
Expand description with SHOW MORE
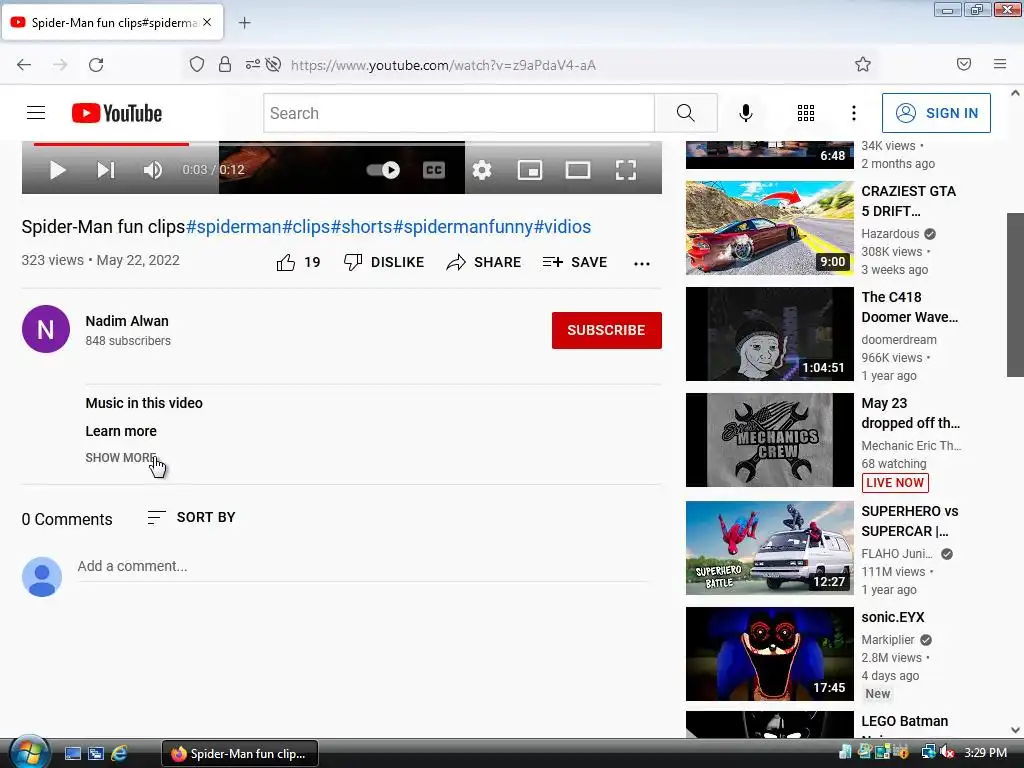click(x=121, y=458)
